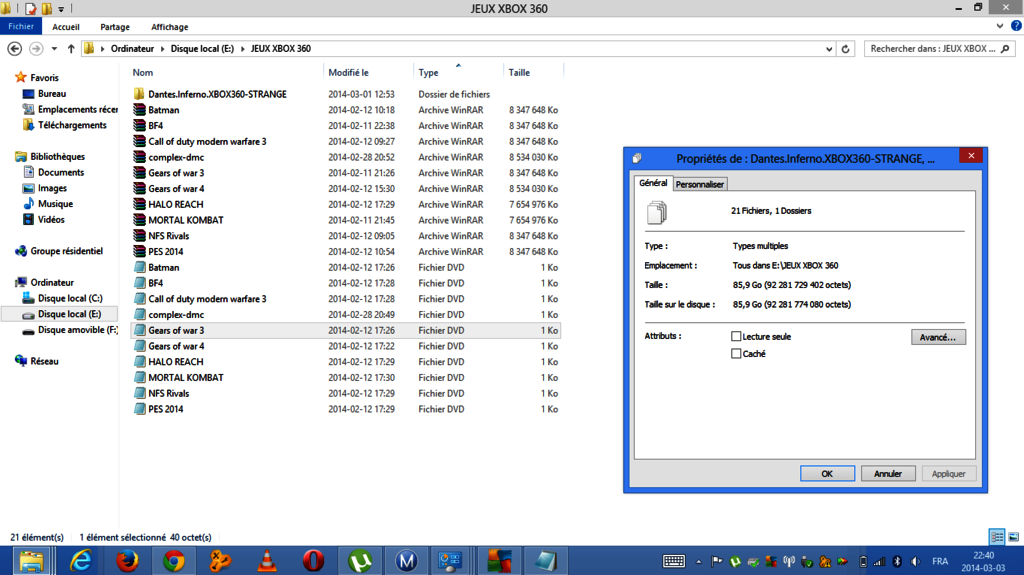Switch to details view layout icon

(997, 537)
